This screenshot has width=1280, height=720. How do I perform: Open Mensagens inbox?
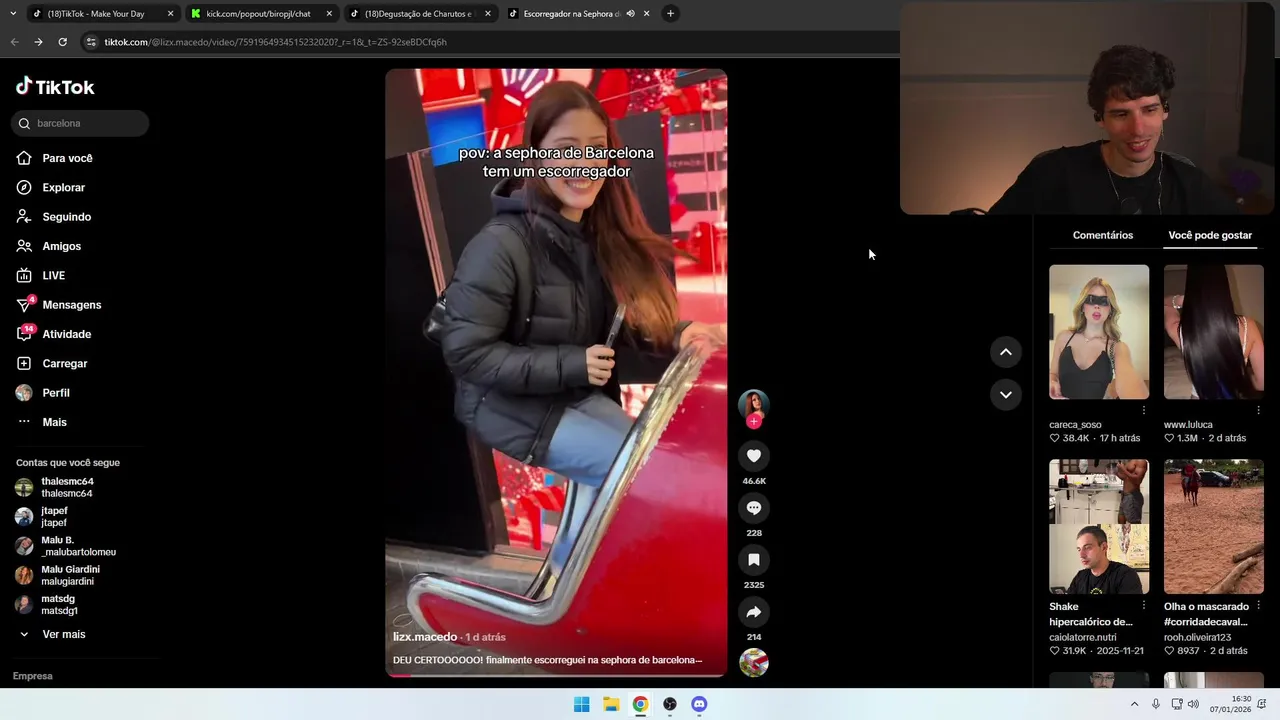tap(60, 305)
